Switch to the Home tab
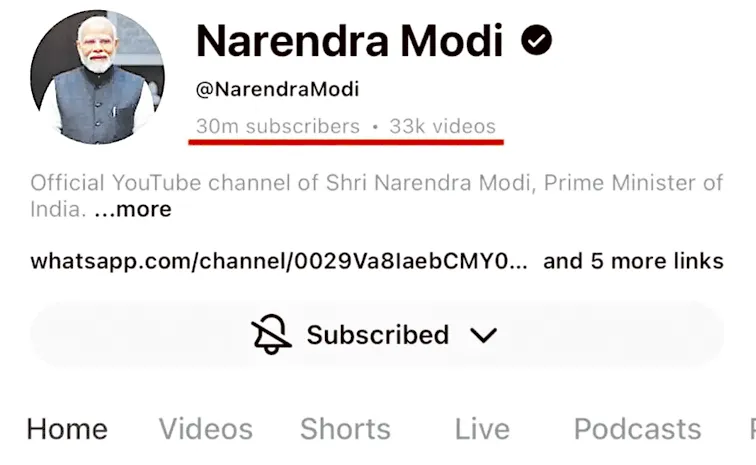The width and height of the screenshot is (756, 465). point(67,429)
